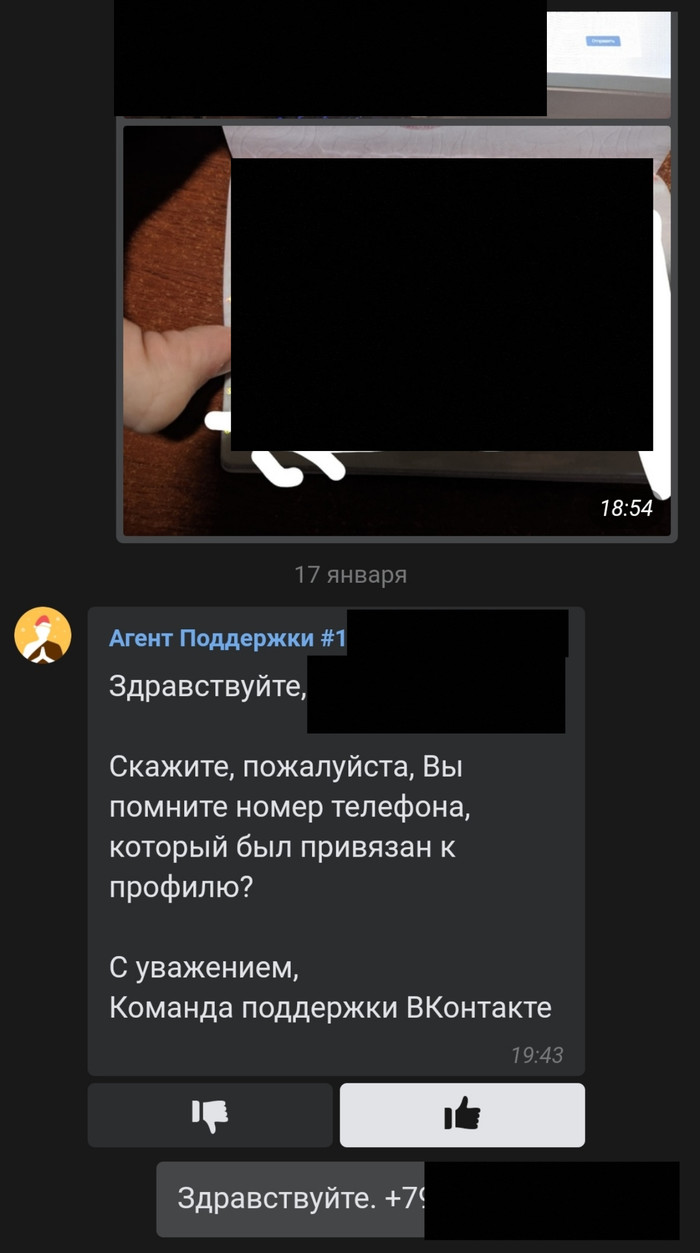Screen dimensions: 700x1253
Task: Tap the redacted block after agent's name
Action: coord(457,632)
